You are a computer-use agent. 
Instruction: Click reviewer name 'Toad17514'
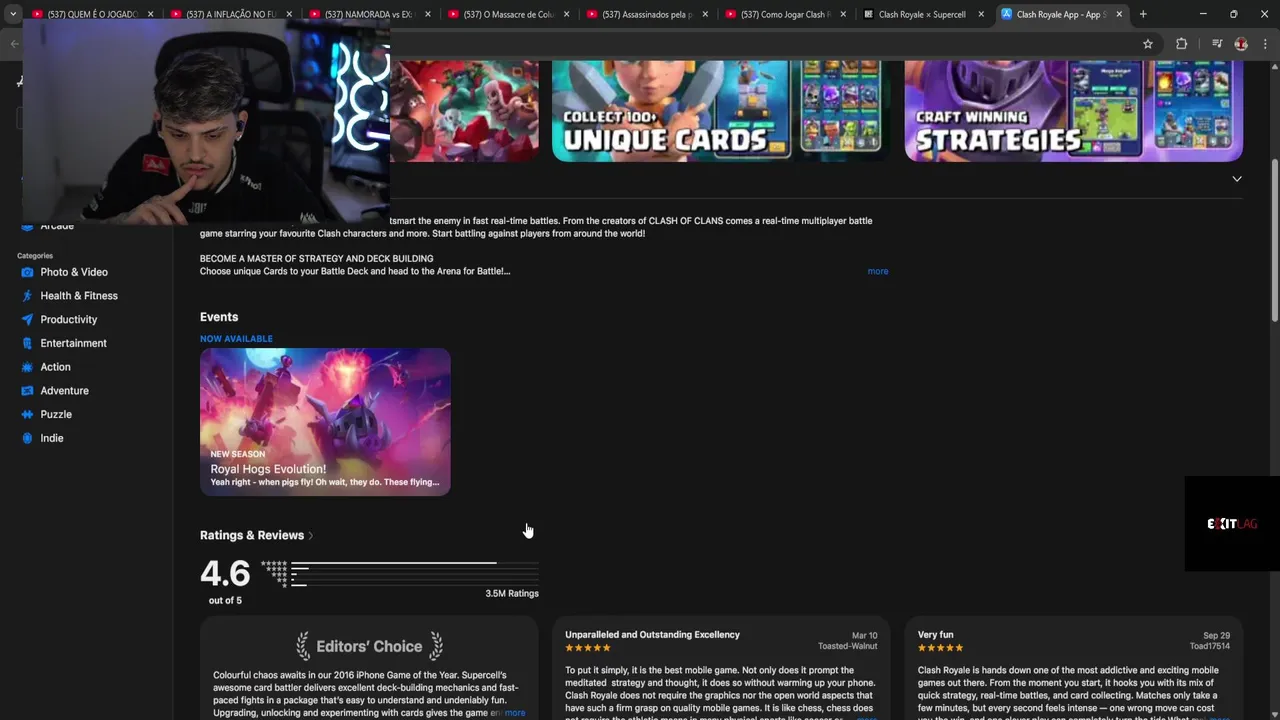[x=1210, y=647]
